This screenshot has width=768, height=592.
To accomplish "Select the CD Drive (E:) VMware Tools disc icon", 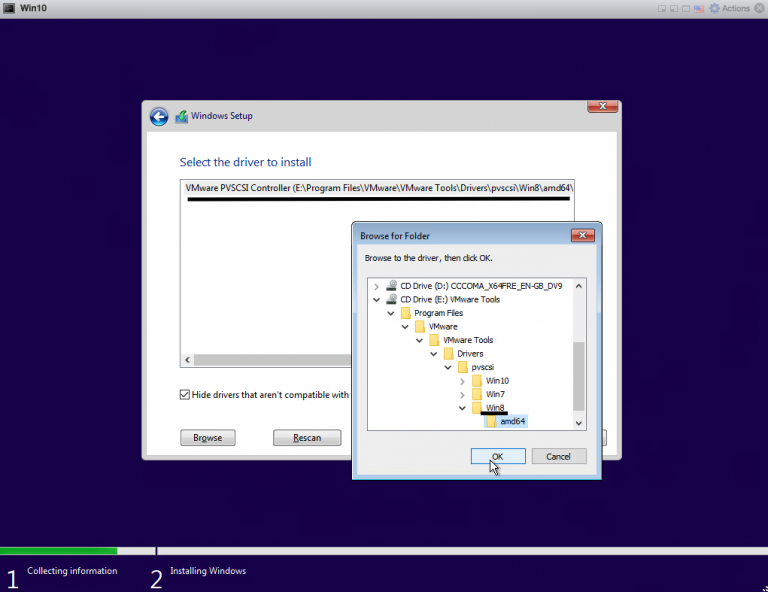I will coord(391,299).
